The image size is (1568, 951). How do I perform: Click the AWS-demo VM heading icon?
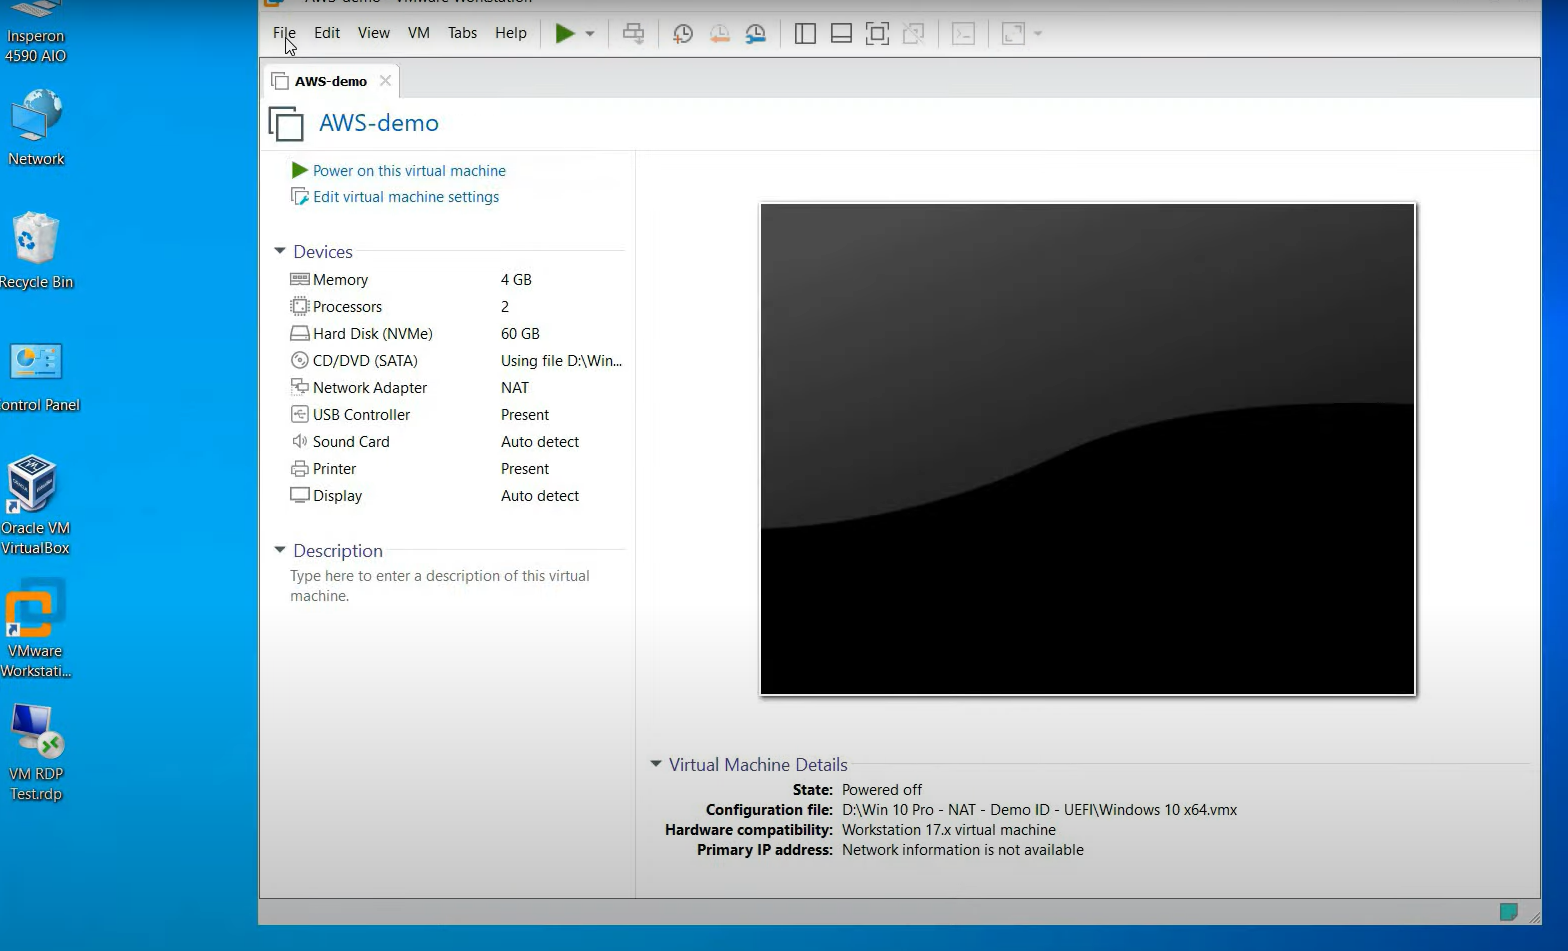click(286, 123)
